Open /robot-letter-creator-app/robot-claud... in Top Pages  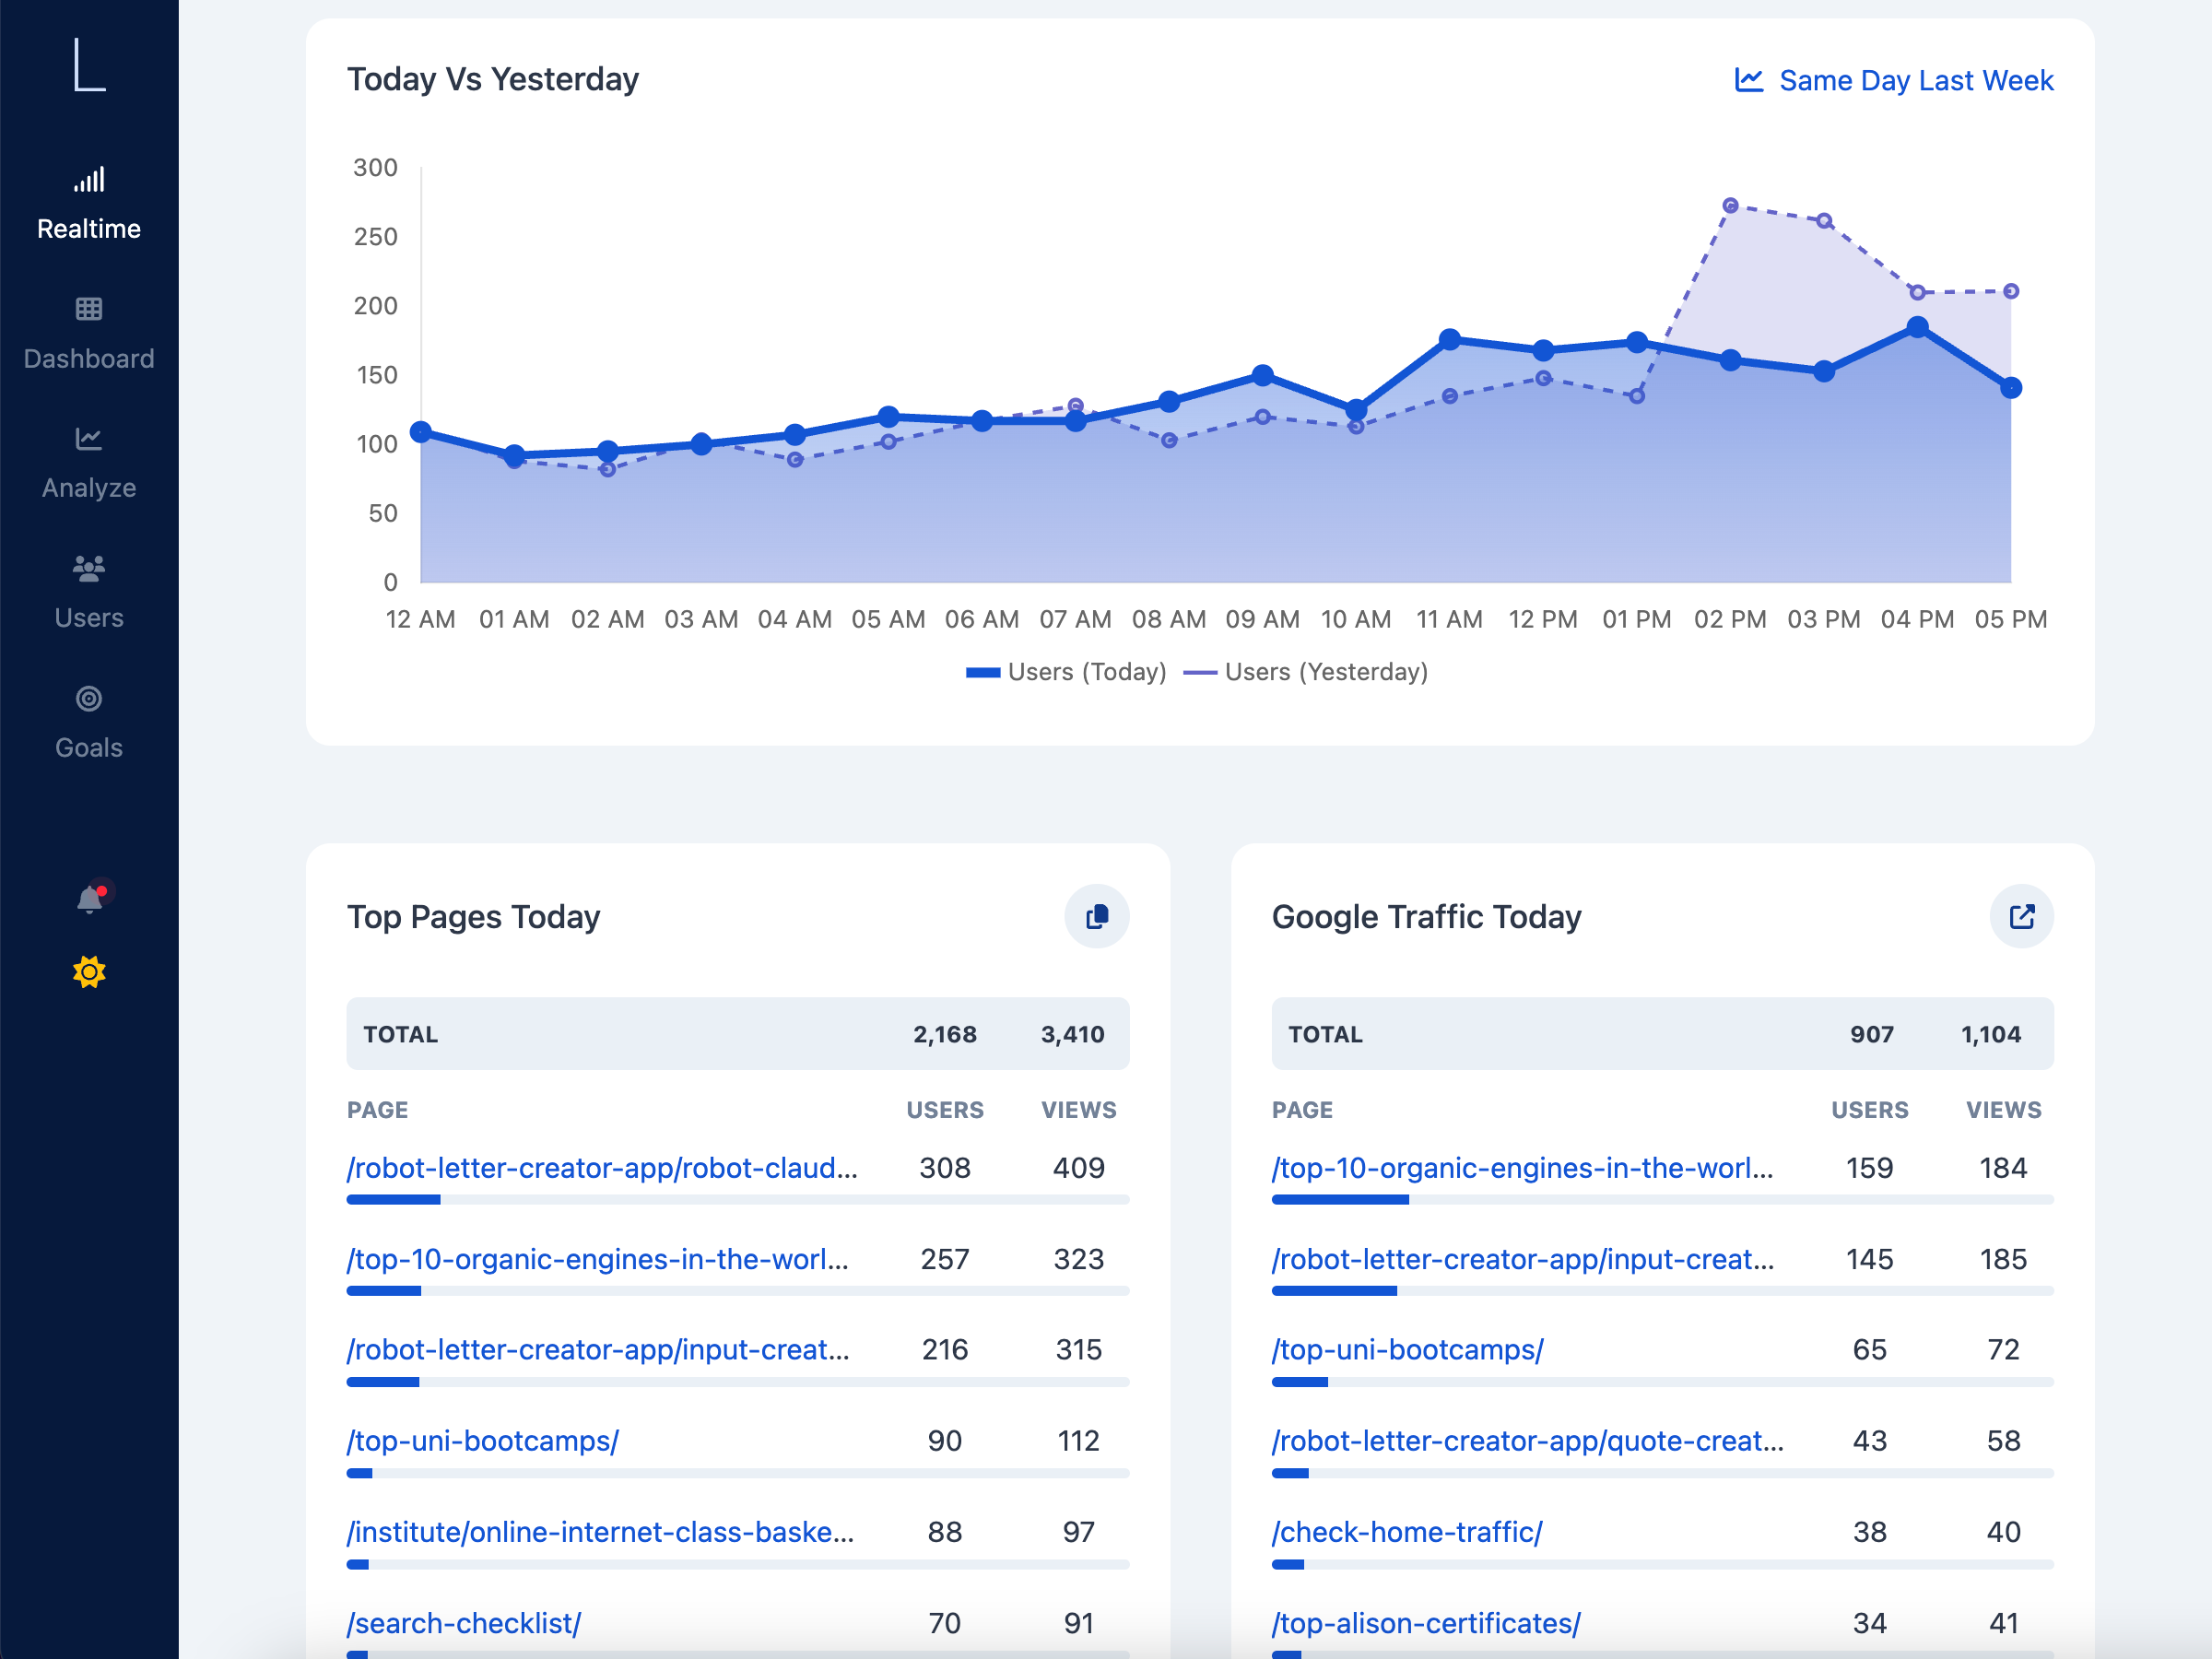point(602,1168)
